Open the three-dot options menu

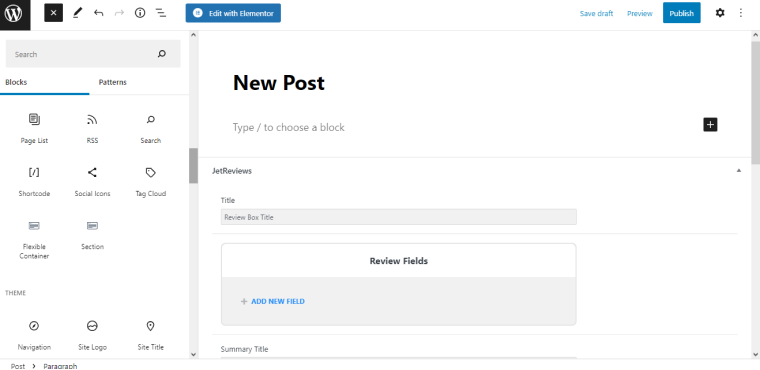pos(740,13)
